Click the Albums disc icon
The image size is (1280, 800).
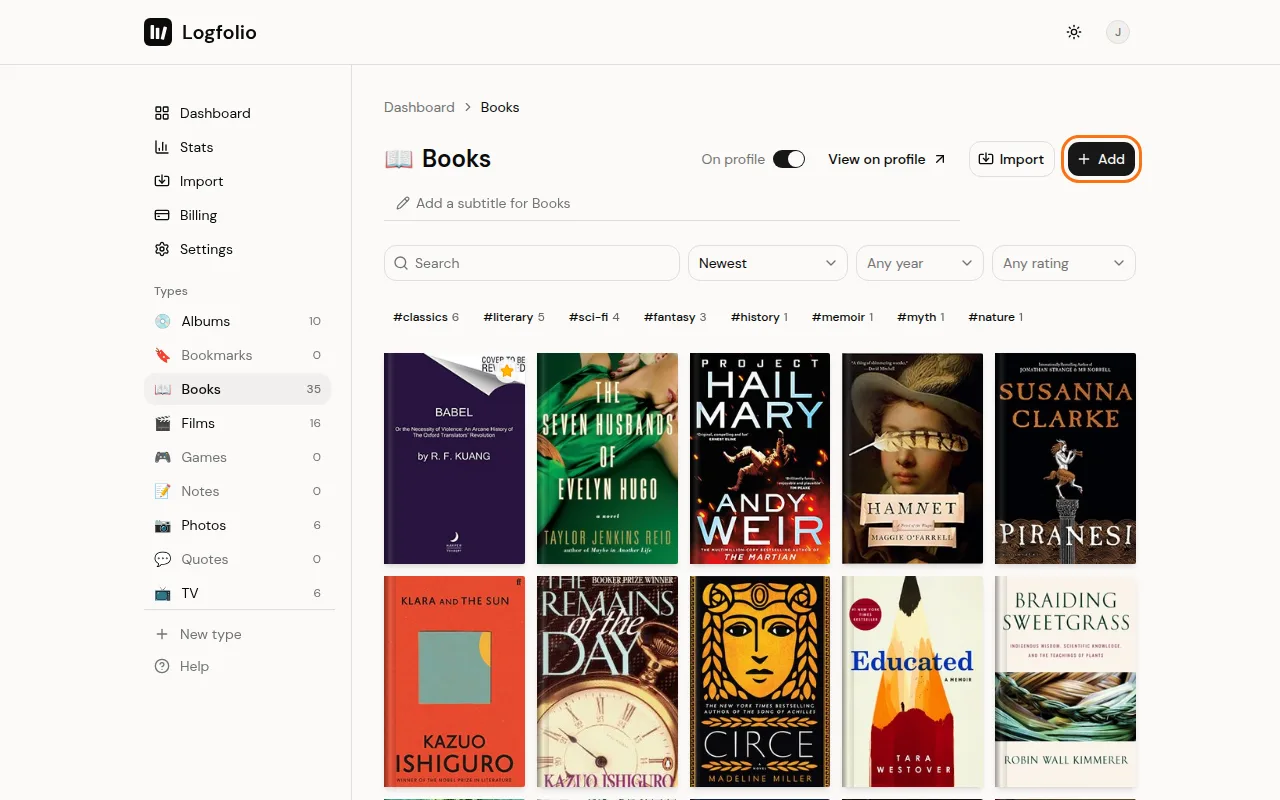(x=162, y=321)
